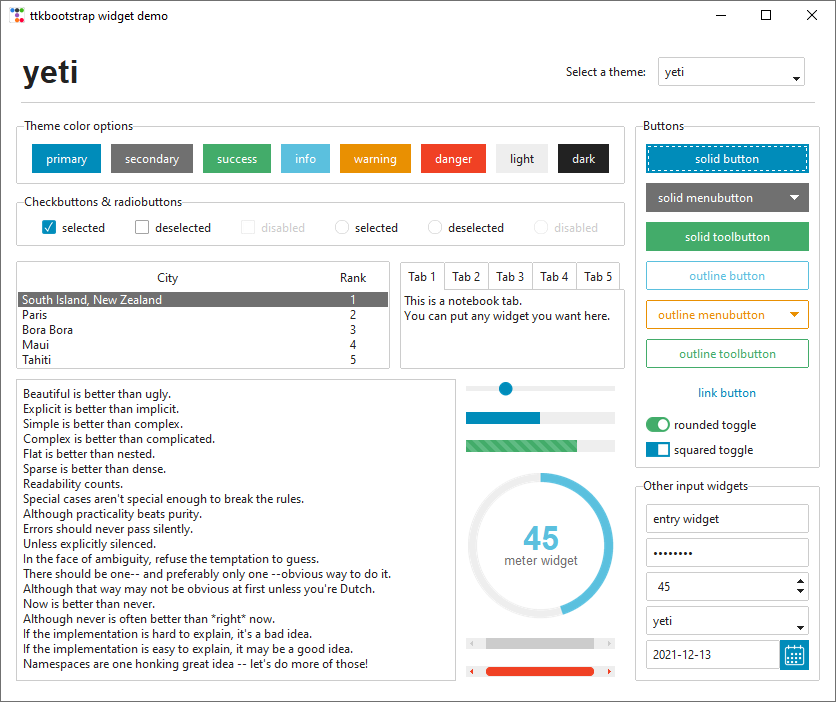Open the outline menubutton dropdown

794,315
